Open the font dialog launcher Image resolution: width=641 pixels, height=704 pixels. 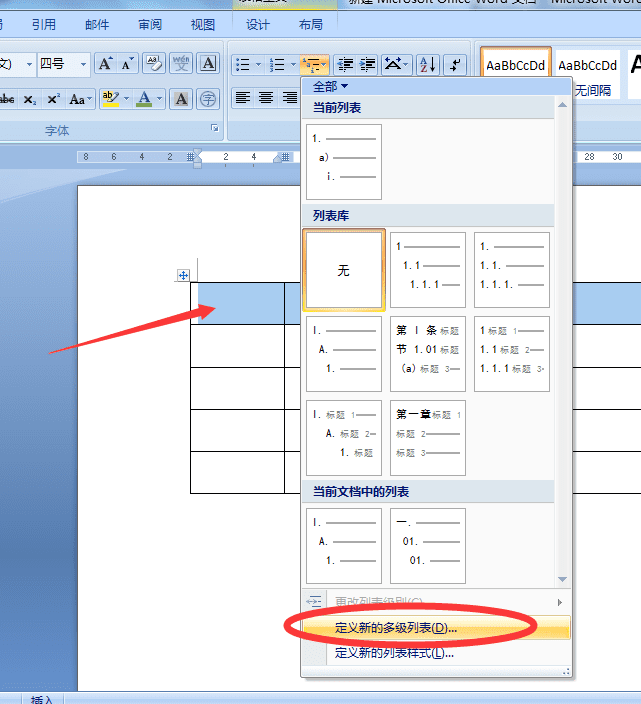click(215, 128)
